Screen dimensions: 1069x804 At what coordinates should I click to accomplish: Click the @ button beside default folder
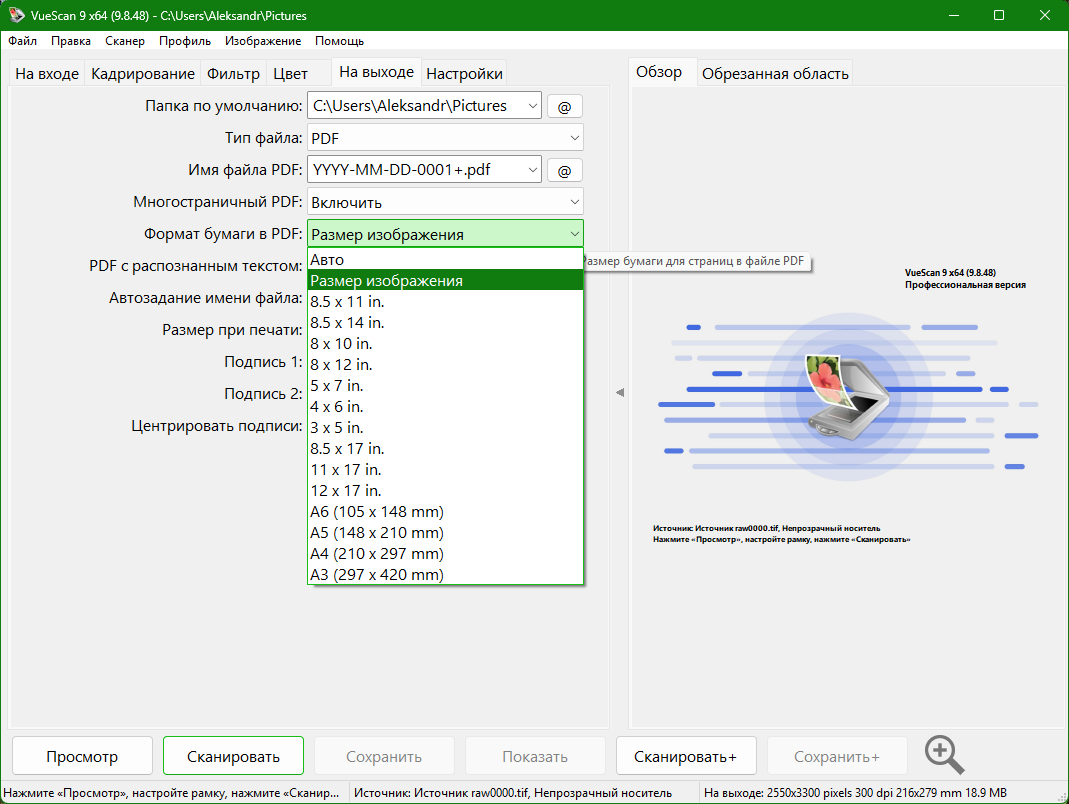[x=564, y=106]
